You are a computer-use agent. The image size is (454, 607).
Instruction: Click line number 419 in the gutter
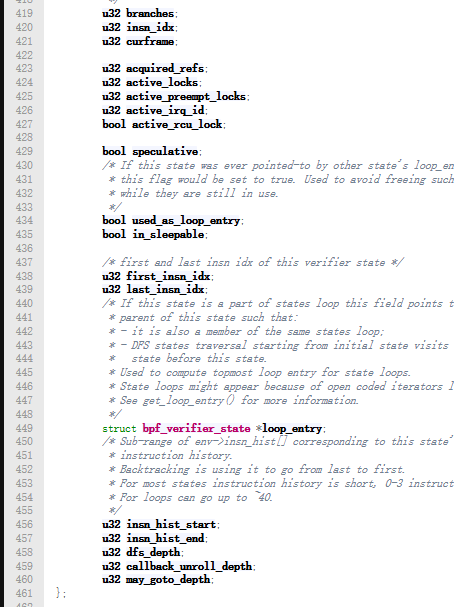(x=24, y=14)
